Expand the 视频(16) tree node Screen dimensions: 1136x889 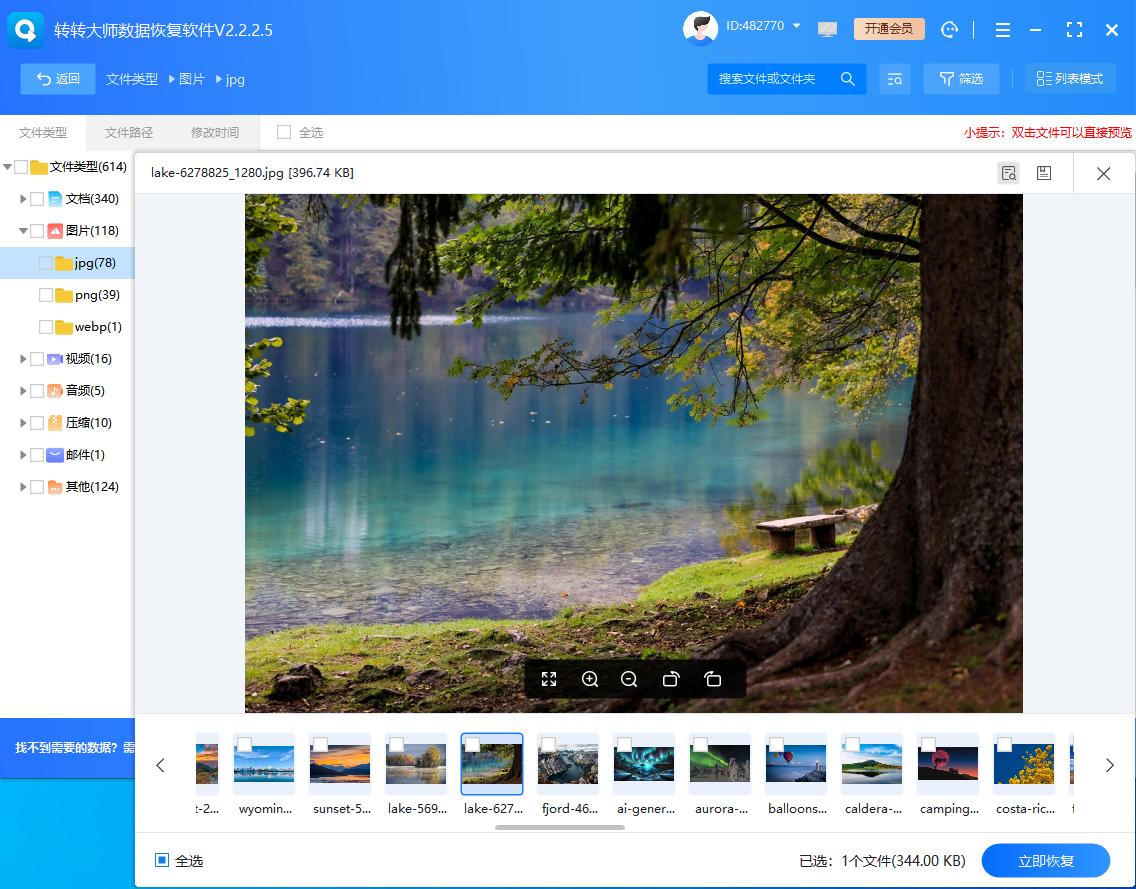[x=22, y=358]
